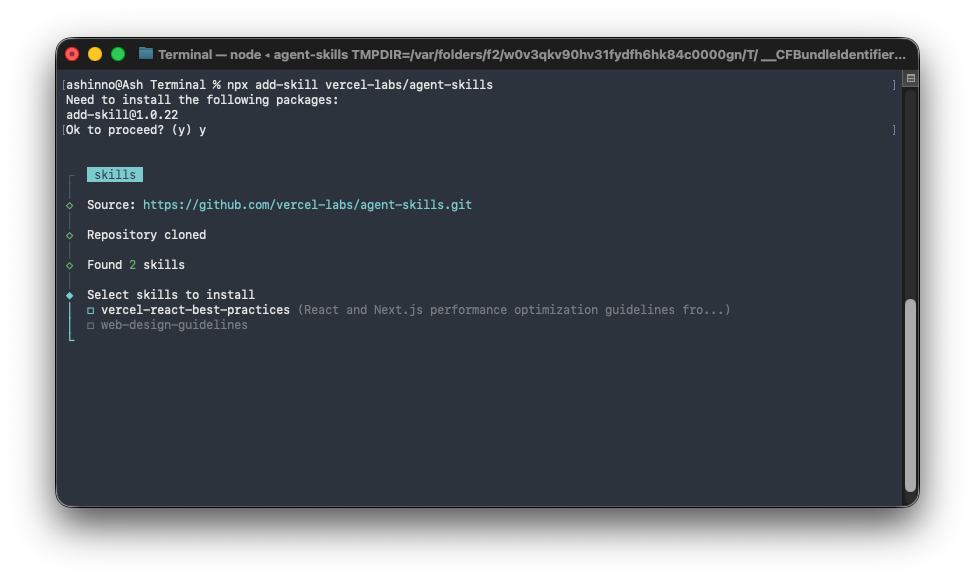Click the folder proxy icon in title bar
The image size is (975, 581).
coord(146,54)
